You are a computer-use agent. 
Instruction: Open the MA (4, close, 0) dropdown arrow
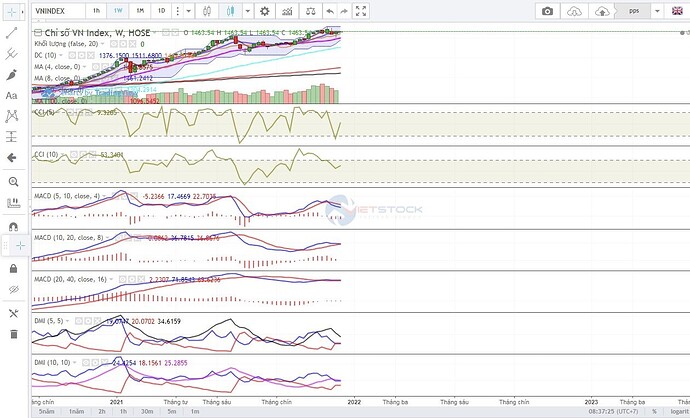click(84, 66)
